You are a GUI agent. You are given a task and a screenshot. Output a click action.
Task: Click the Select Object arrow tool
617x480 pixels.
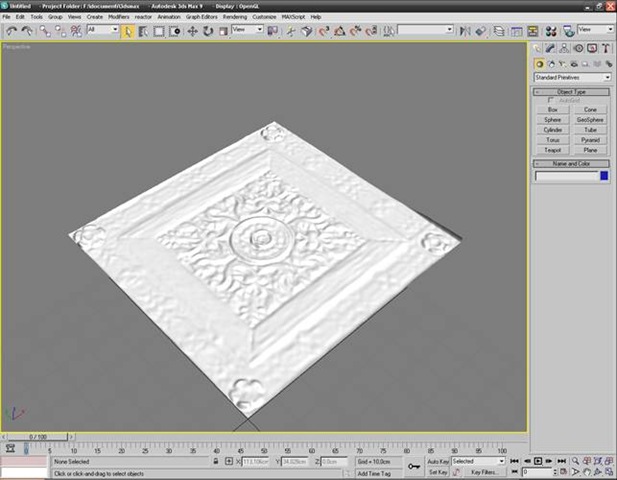128,31
